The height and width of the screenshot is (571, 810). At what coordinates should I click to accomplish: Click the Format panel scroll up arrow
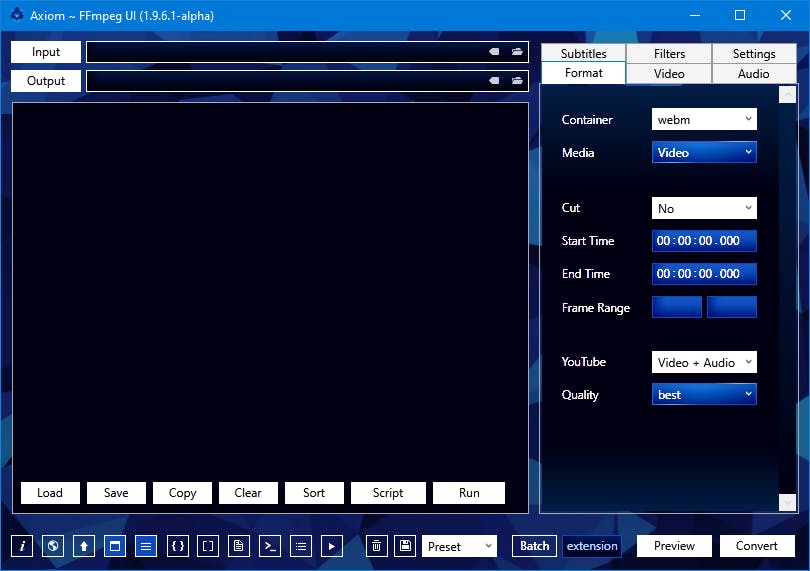[787, 95]
